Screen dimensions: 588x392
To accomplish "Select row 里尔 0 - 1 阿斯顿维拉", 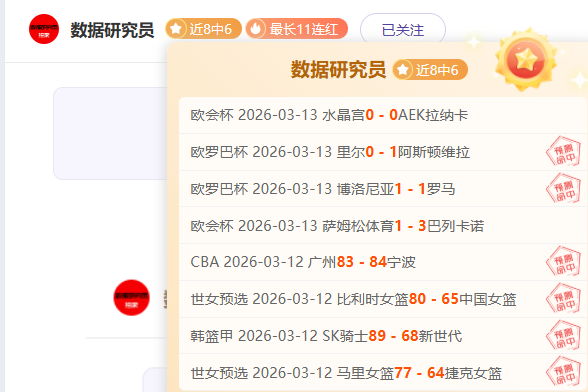I will [382, 152].
